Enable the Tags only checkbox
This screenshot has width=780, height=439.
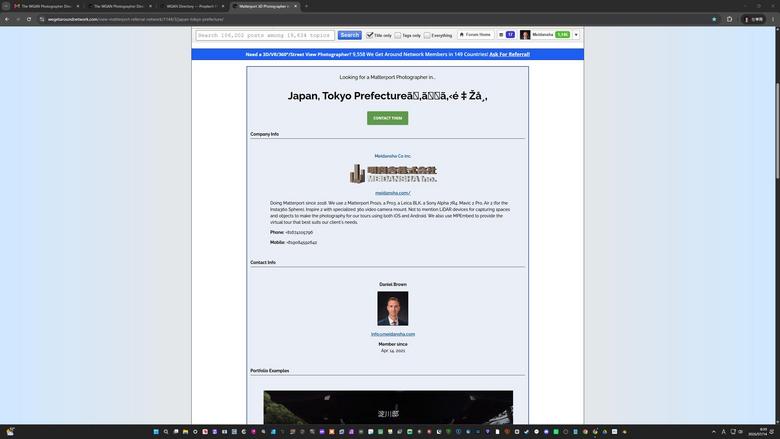397,35
